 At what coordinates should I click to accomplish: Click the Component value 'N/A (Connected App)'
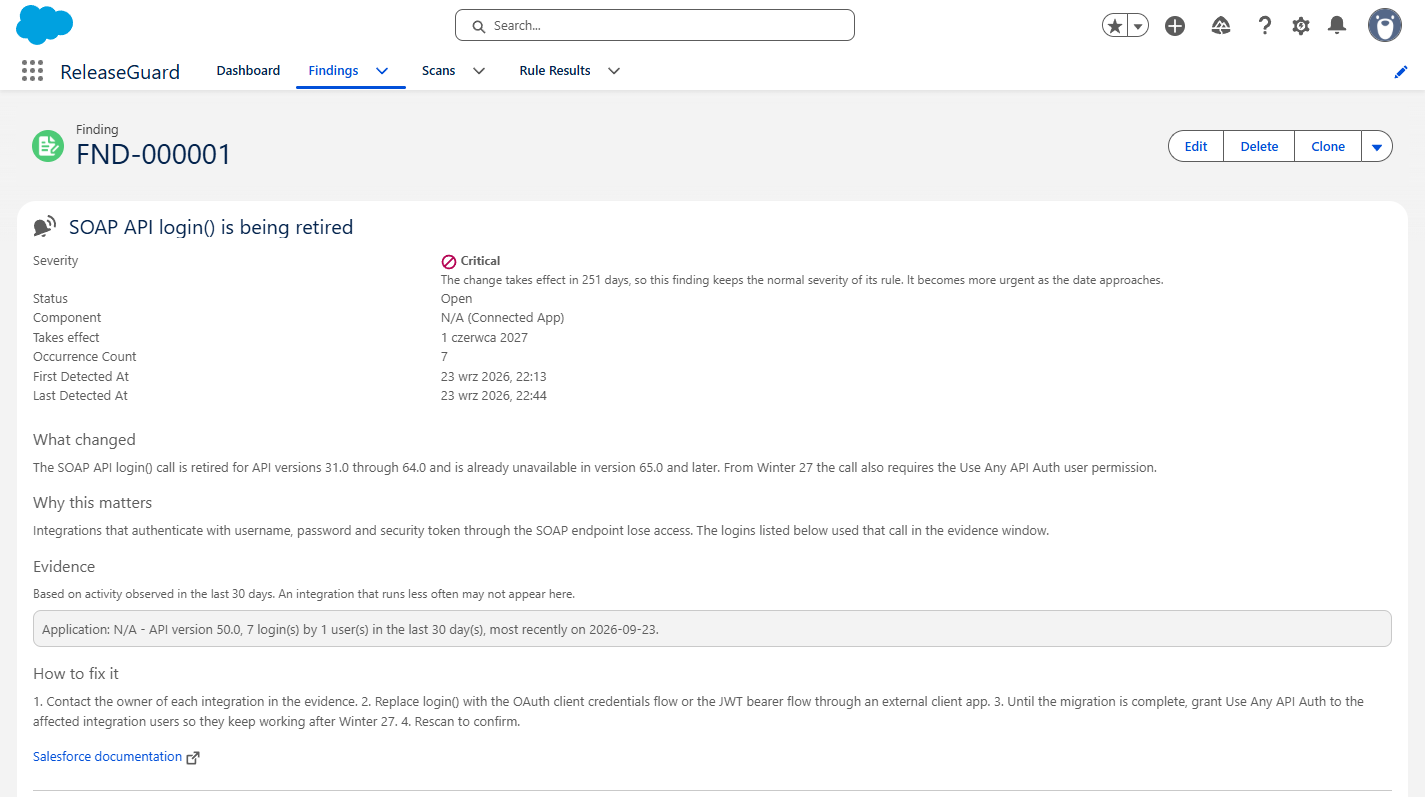[503, 318]
